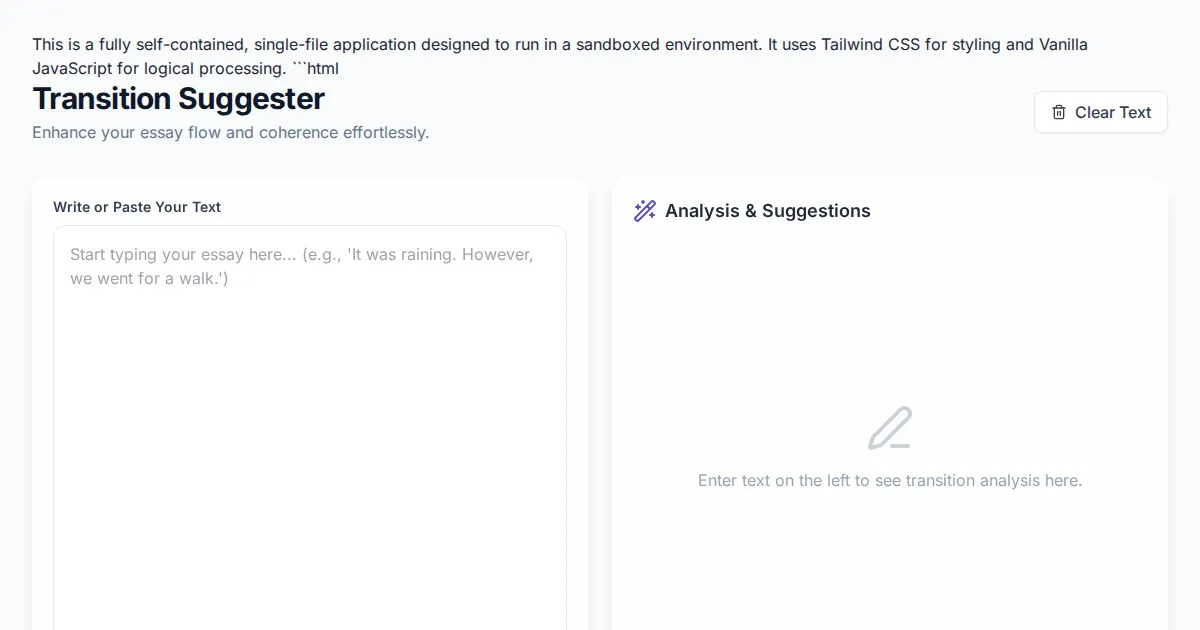Screen dimensions: 1200x630
Task: Click the word 'coherence' in the subtitle
Action: pos(299,132)
